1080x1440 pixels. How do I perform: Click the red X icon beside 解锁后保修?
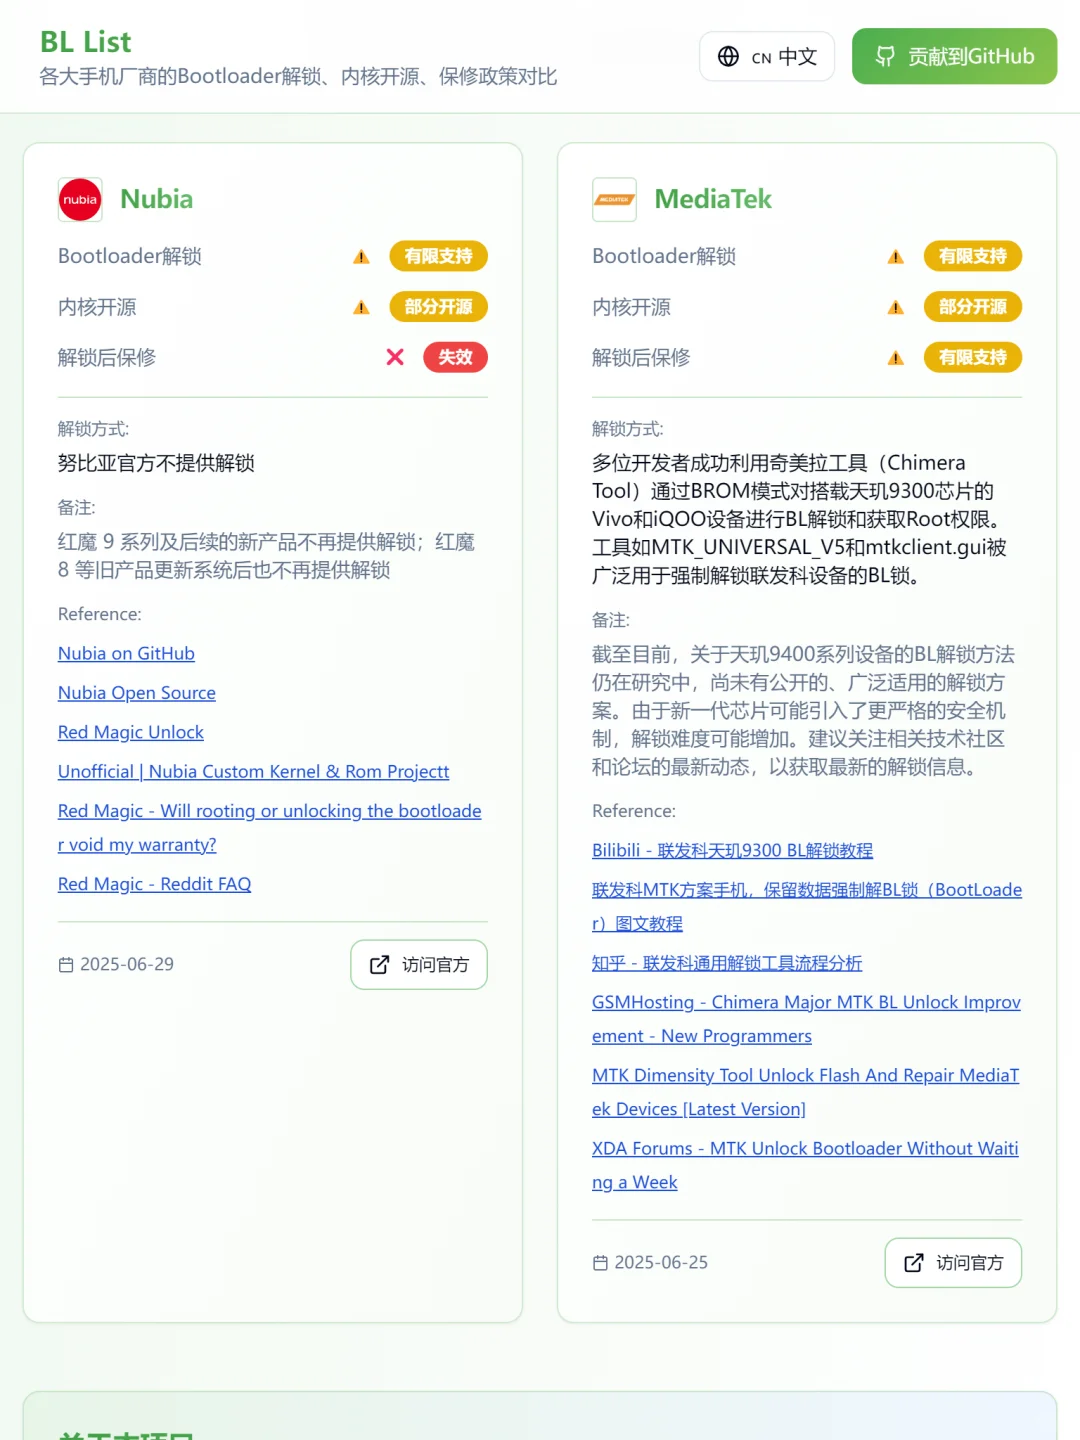395,357
